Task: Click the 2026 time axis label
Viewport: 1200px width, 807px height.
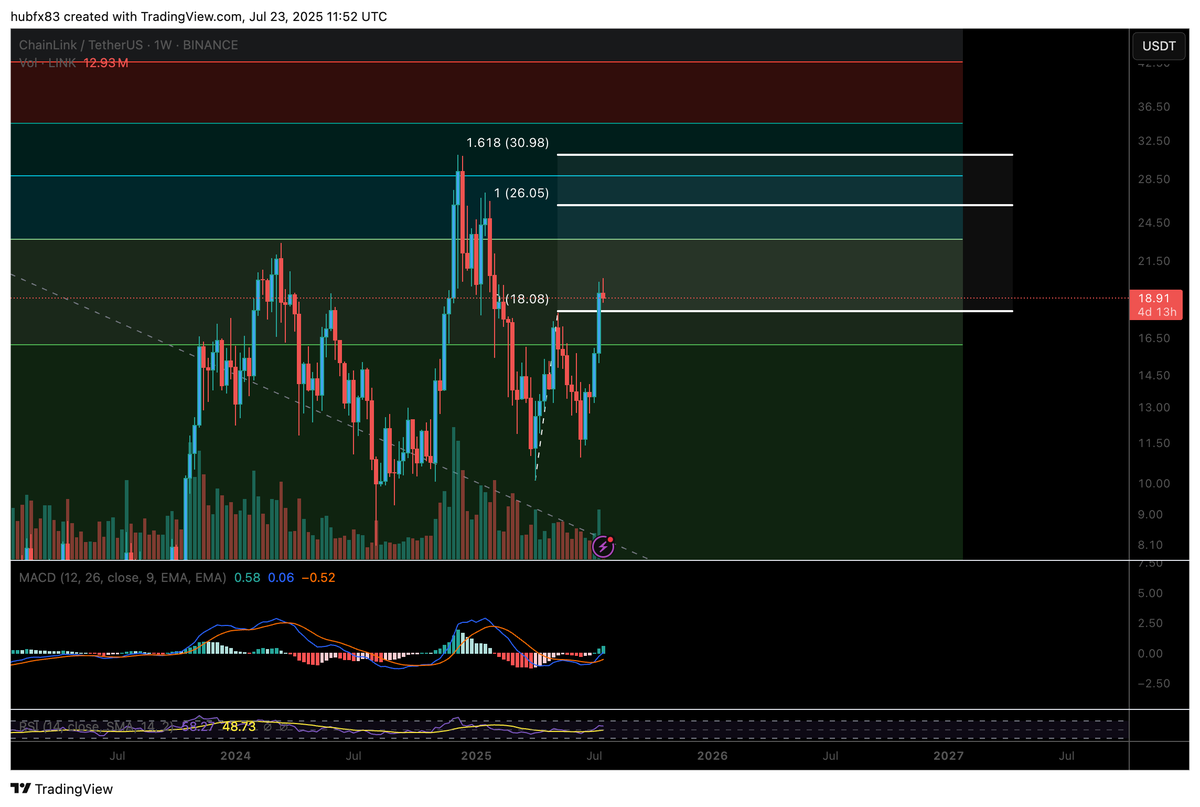Action: [712, 756]
